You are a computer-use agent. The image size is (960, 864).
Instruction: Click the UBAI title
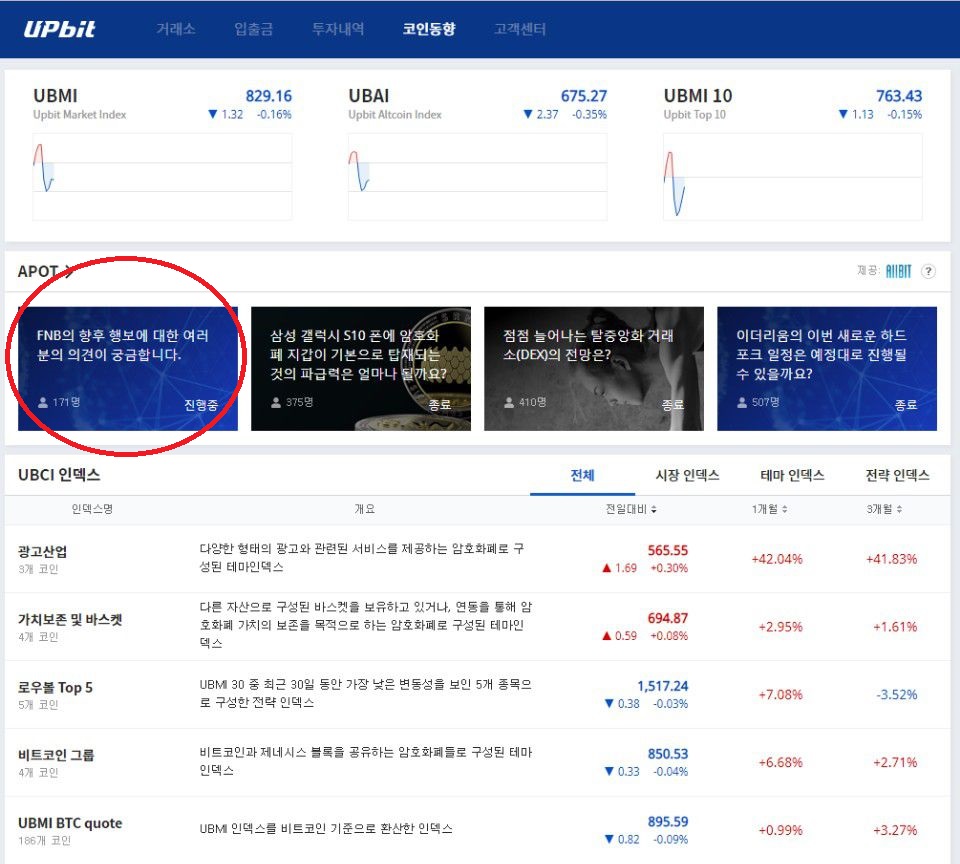click(x=369, y=96)
